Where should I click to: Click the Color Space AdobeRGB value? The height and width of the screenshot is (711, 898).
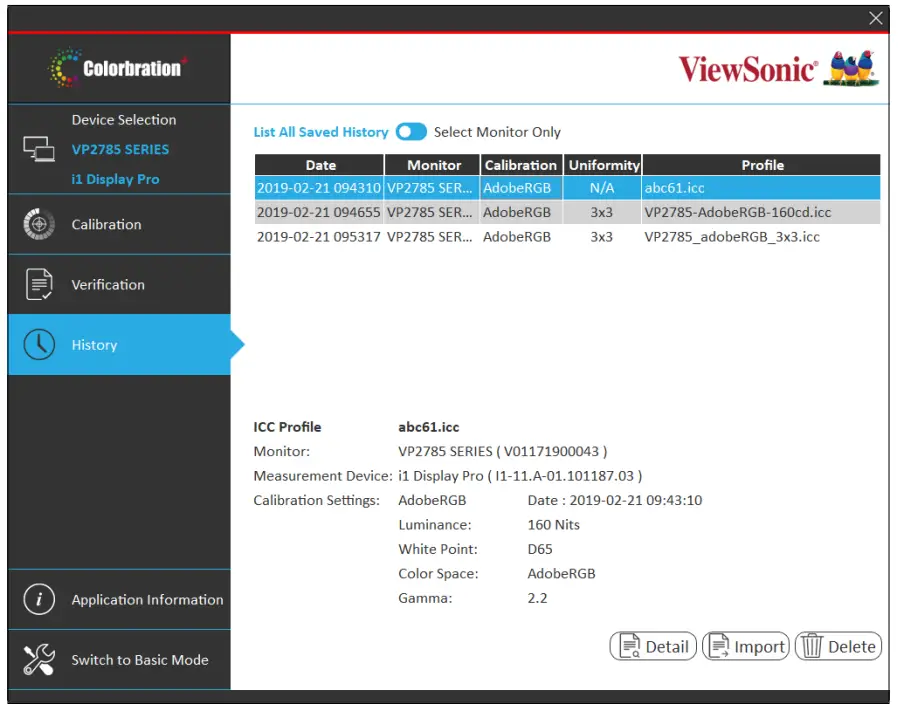click(561, 573)
